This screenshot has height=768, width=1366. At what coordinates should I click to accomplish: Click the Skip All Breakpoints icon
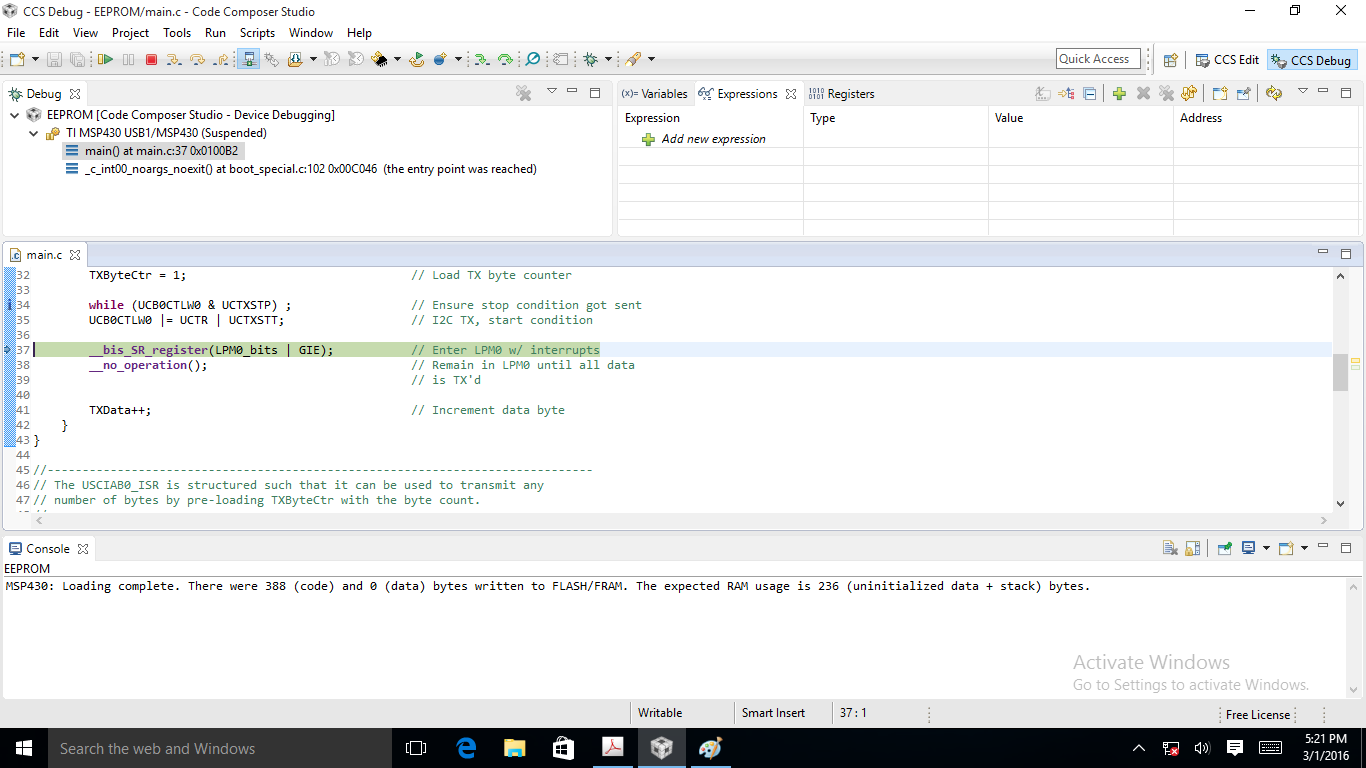pyautogui.click(x=533, y=60)
